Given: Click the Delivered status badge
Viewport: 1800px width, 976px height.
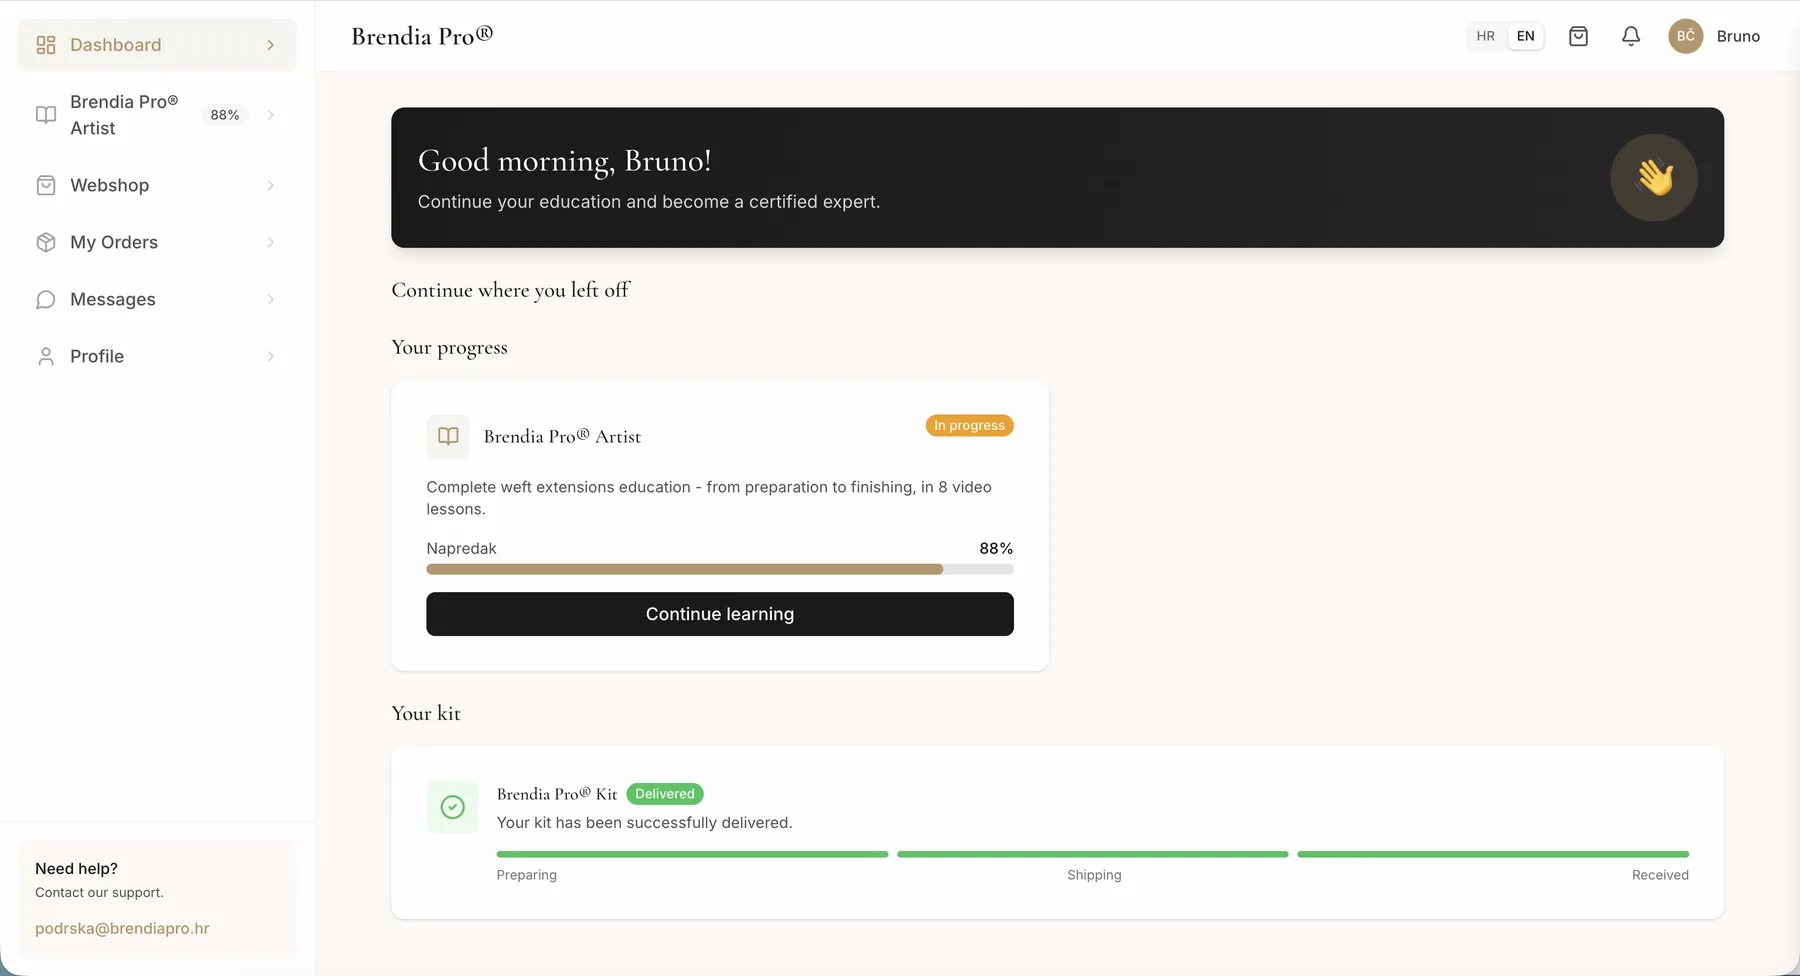Looking at the screenshot, I should pos(665,794).
